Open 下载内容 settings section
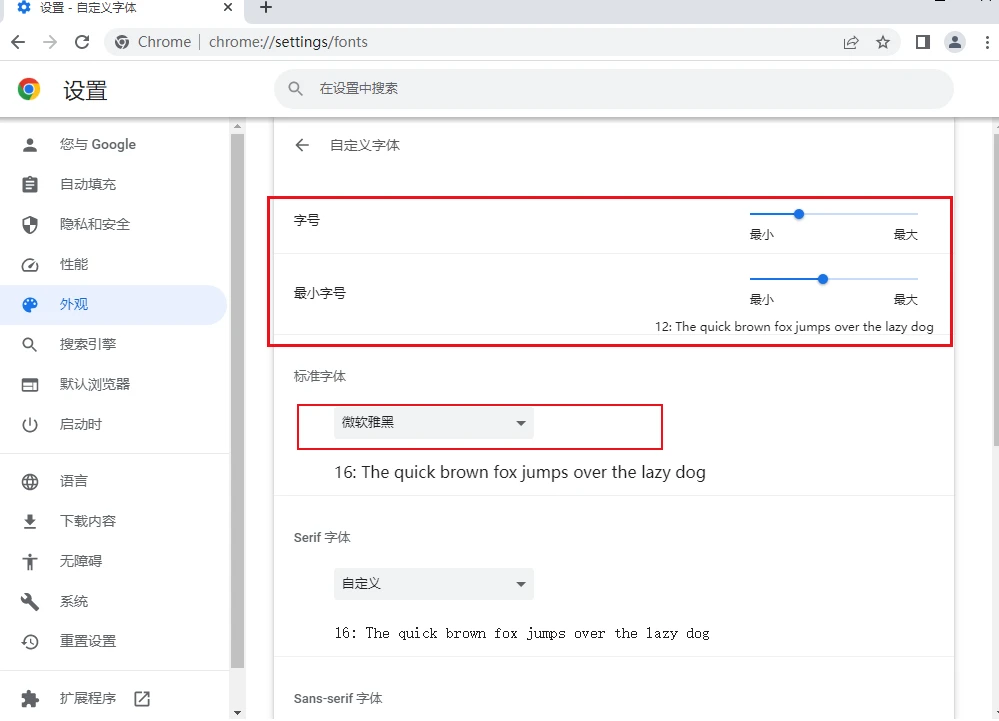Image resolution: width=999 pixels, height=721 pixels. pyautogui.click(x=88, y=521)
